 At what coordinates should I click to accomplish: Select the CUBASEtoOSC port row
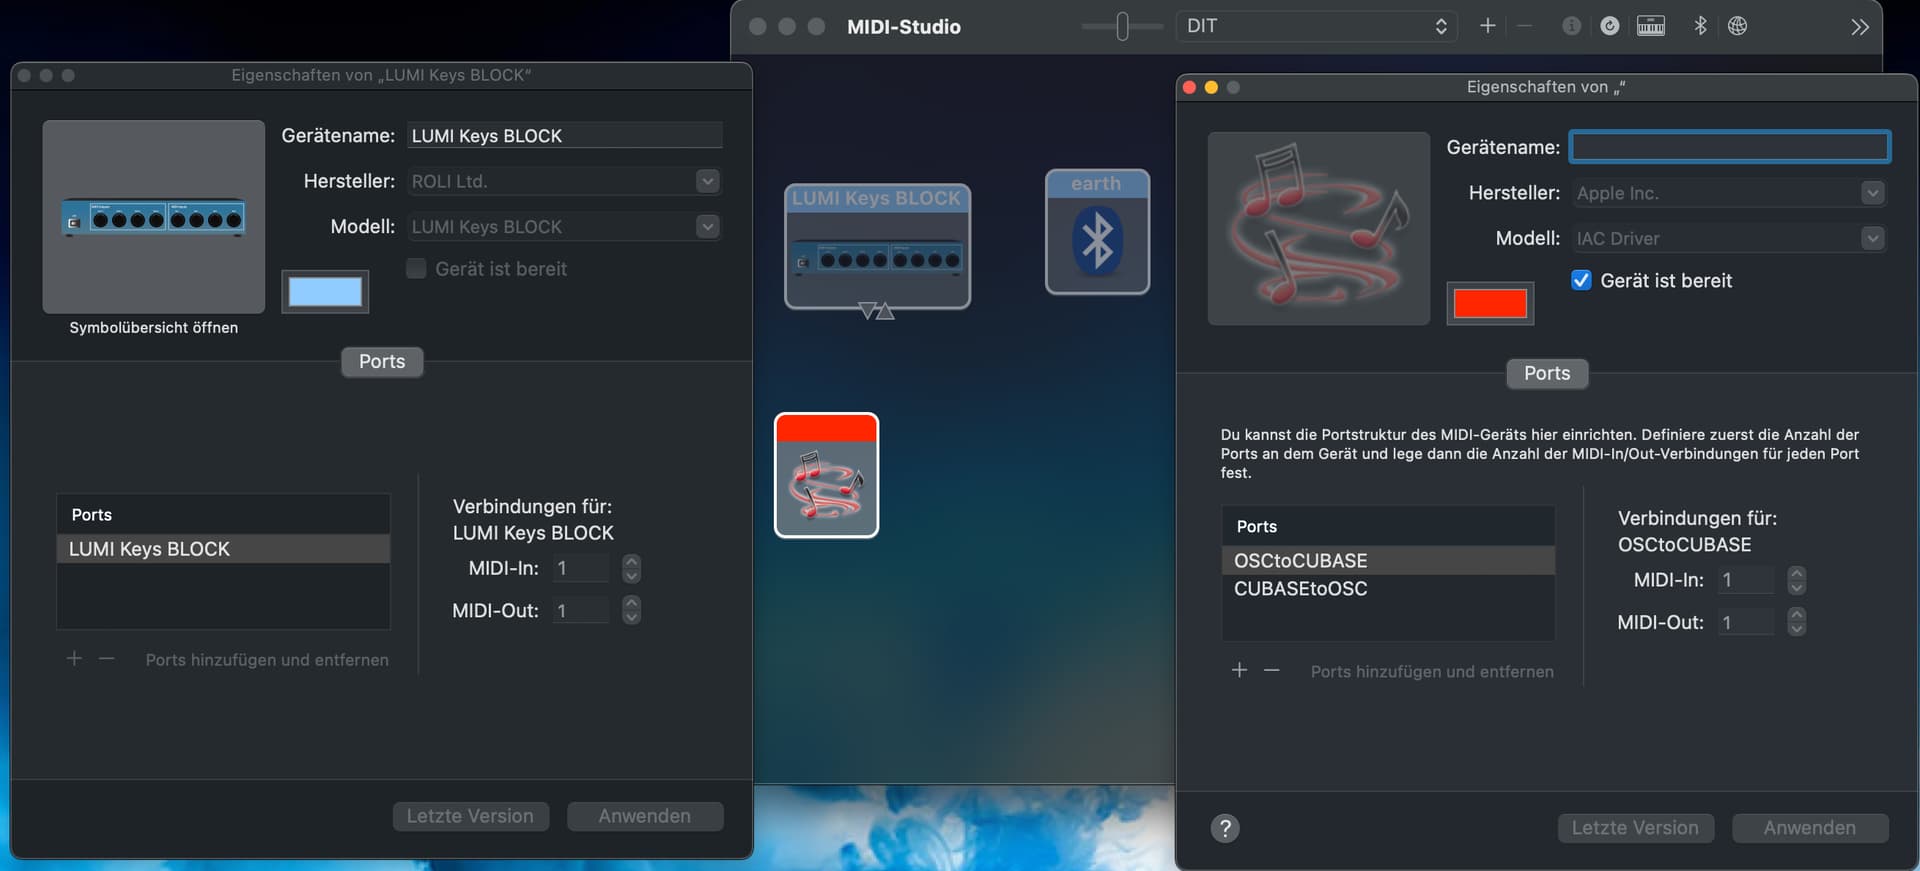1388,588
